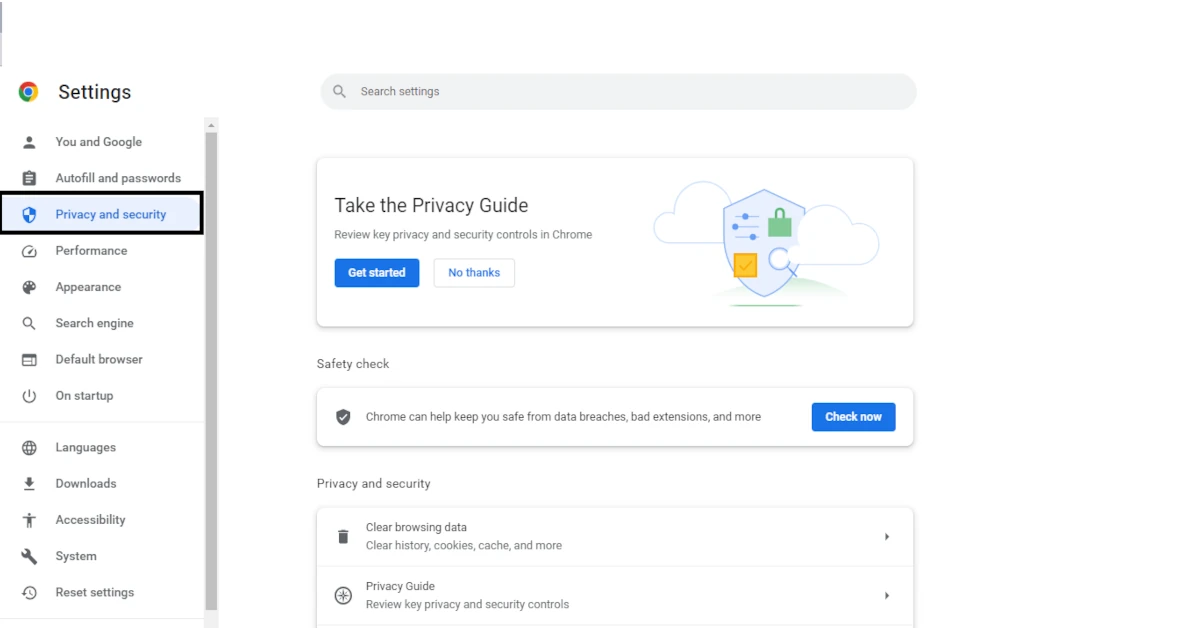Expand the Privacy Guide row arrow
Viewport: 1200px width, 628px height.
pyautogui.click(x=886, y=596)
